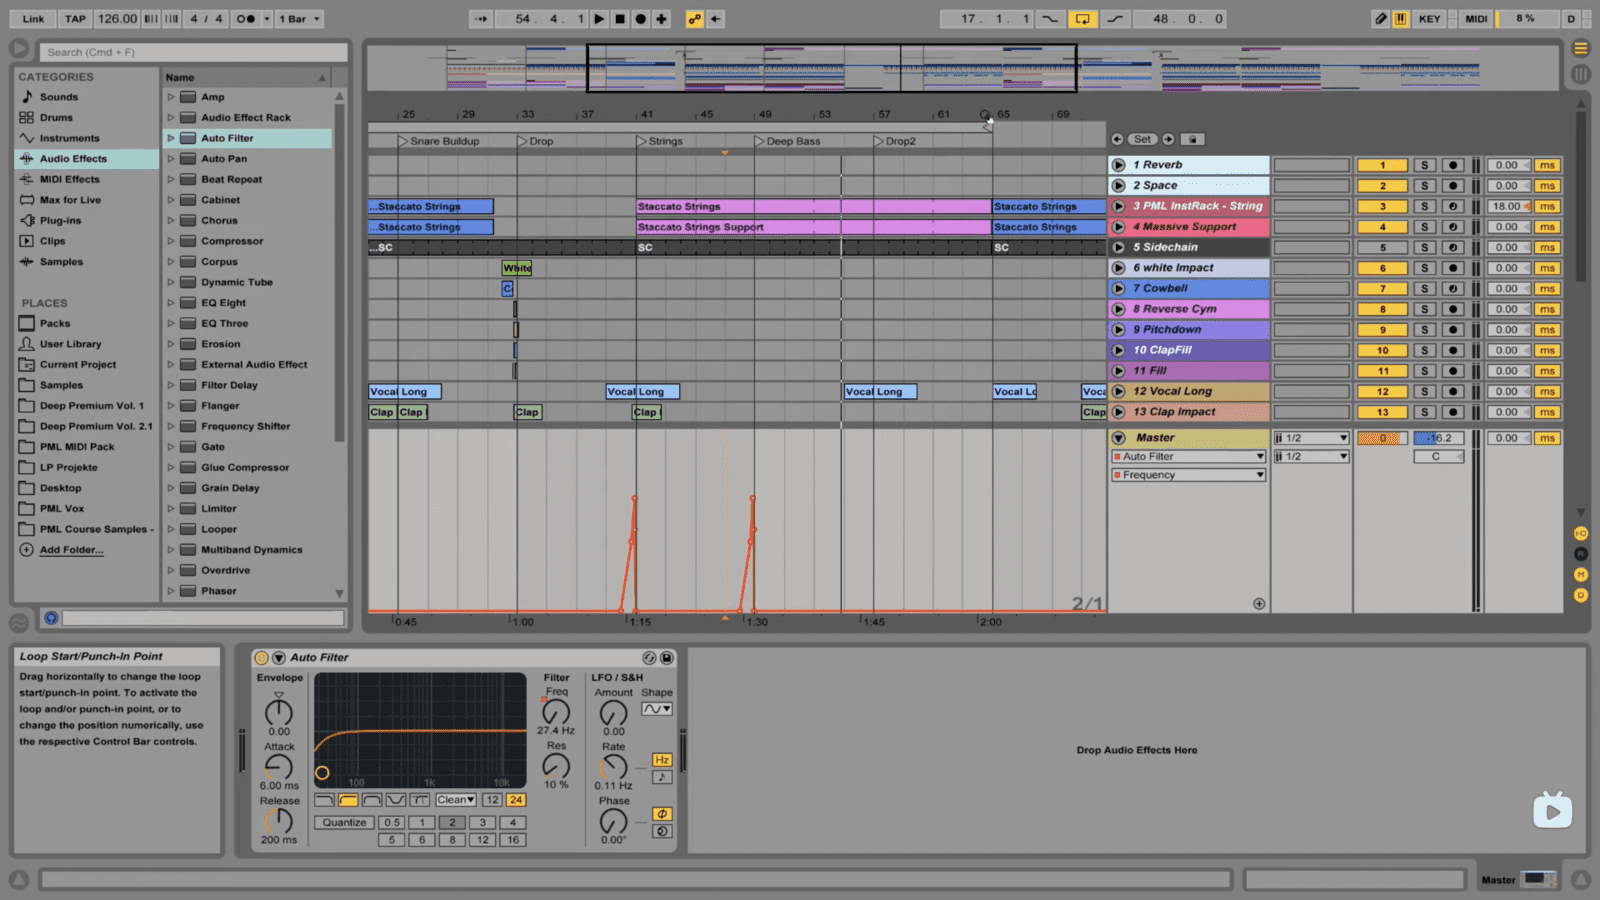This screenshot has height=900, width=1600.
Task: Arm track 1 Reverb for recording
Action: coord(1453,165)
